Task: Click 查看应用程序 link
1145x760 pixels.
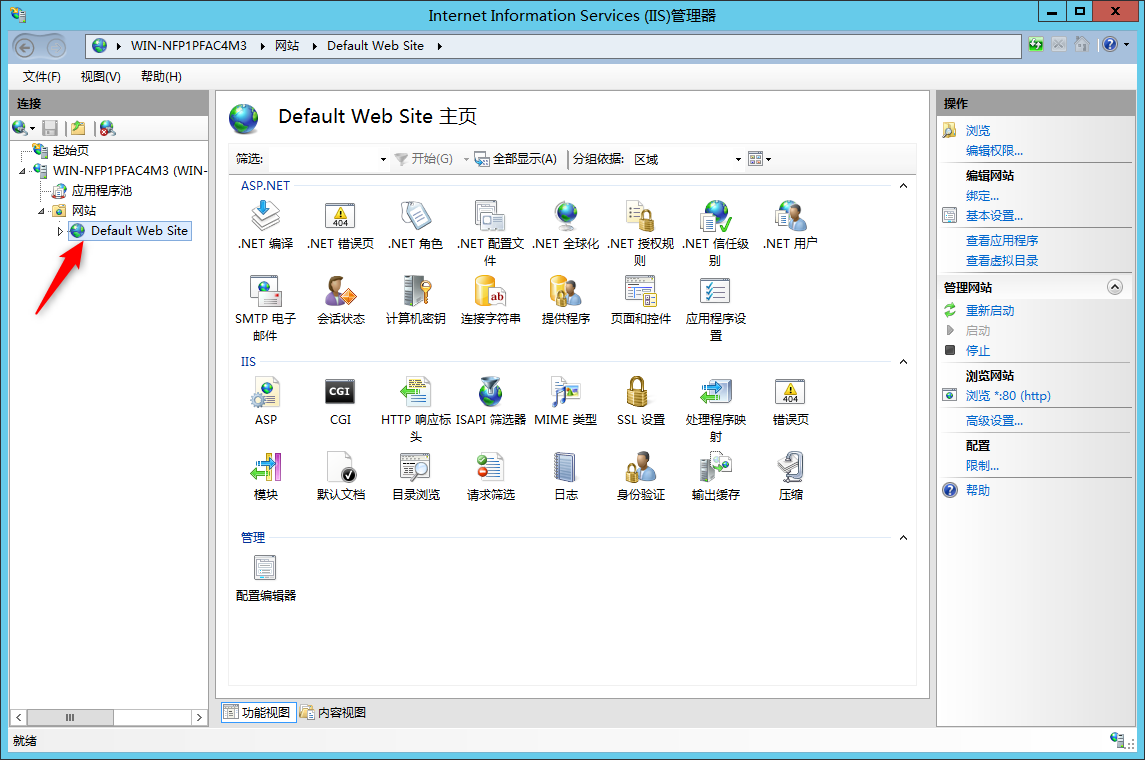Action: 1002,241
